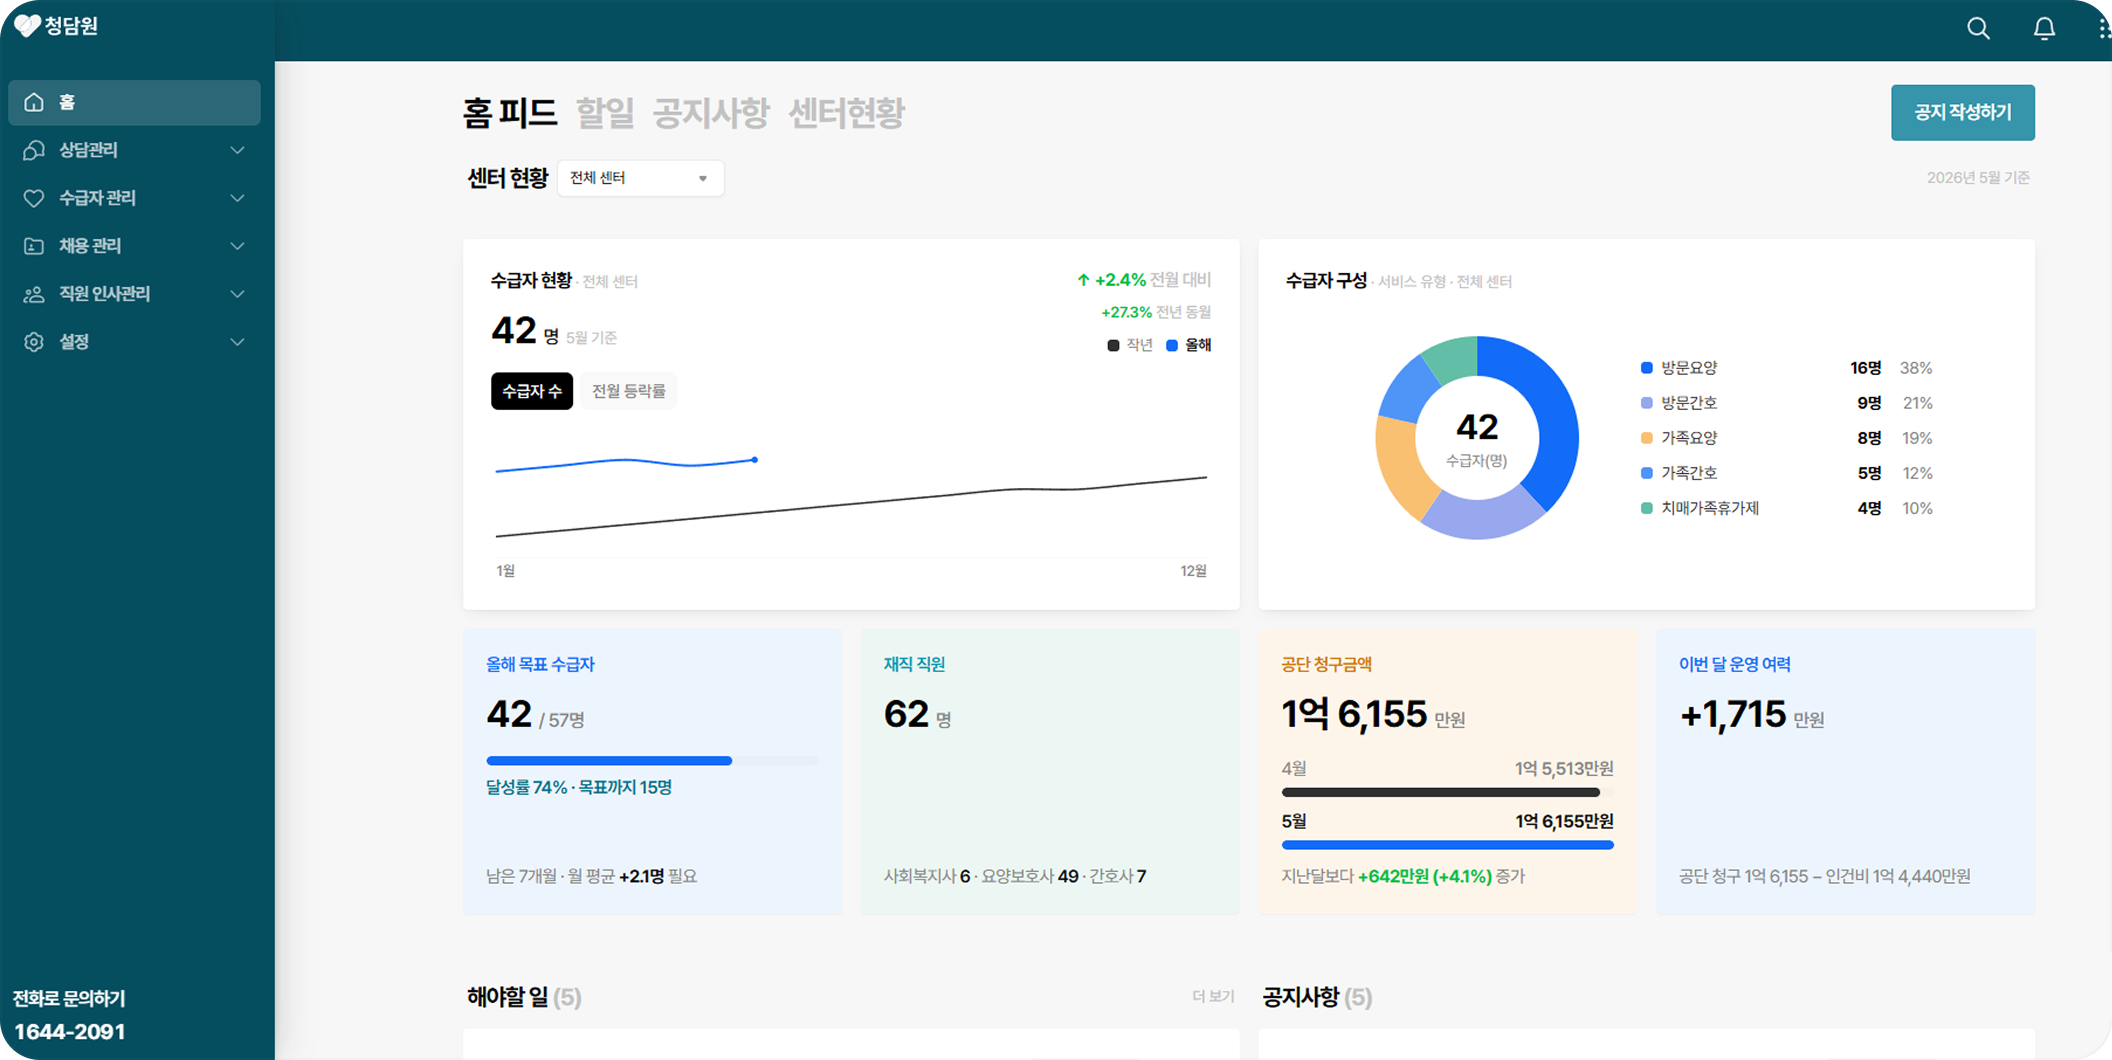Select 홈 in the sidebar

pos(134,102)
